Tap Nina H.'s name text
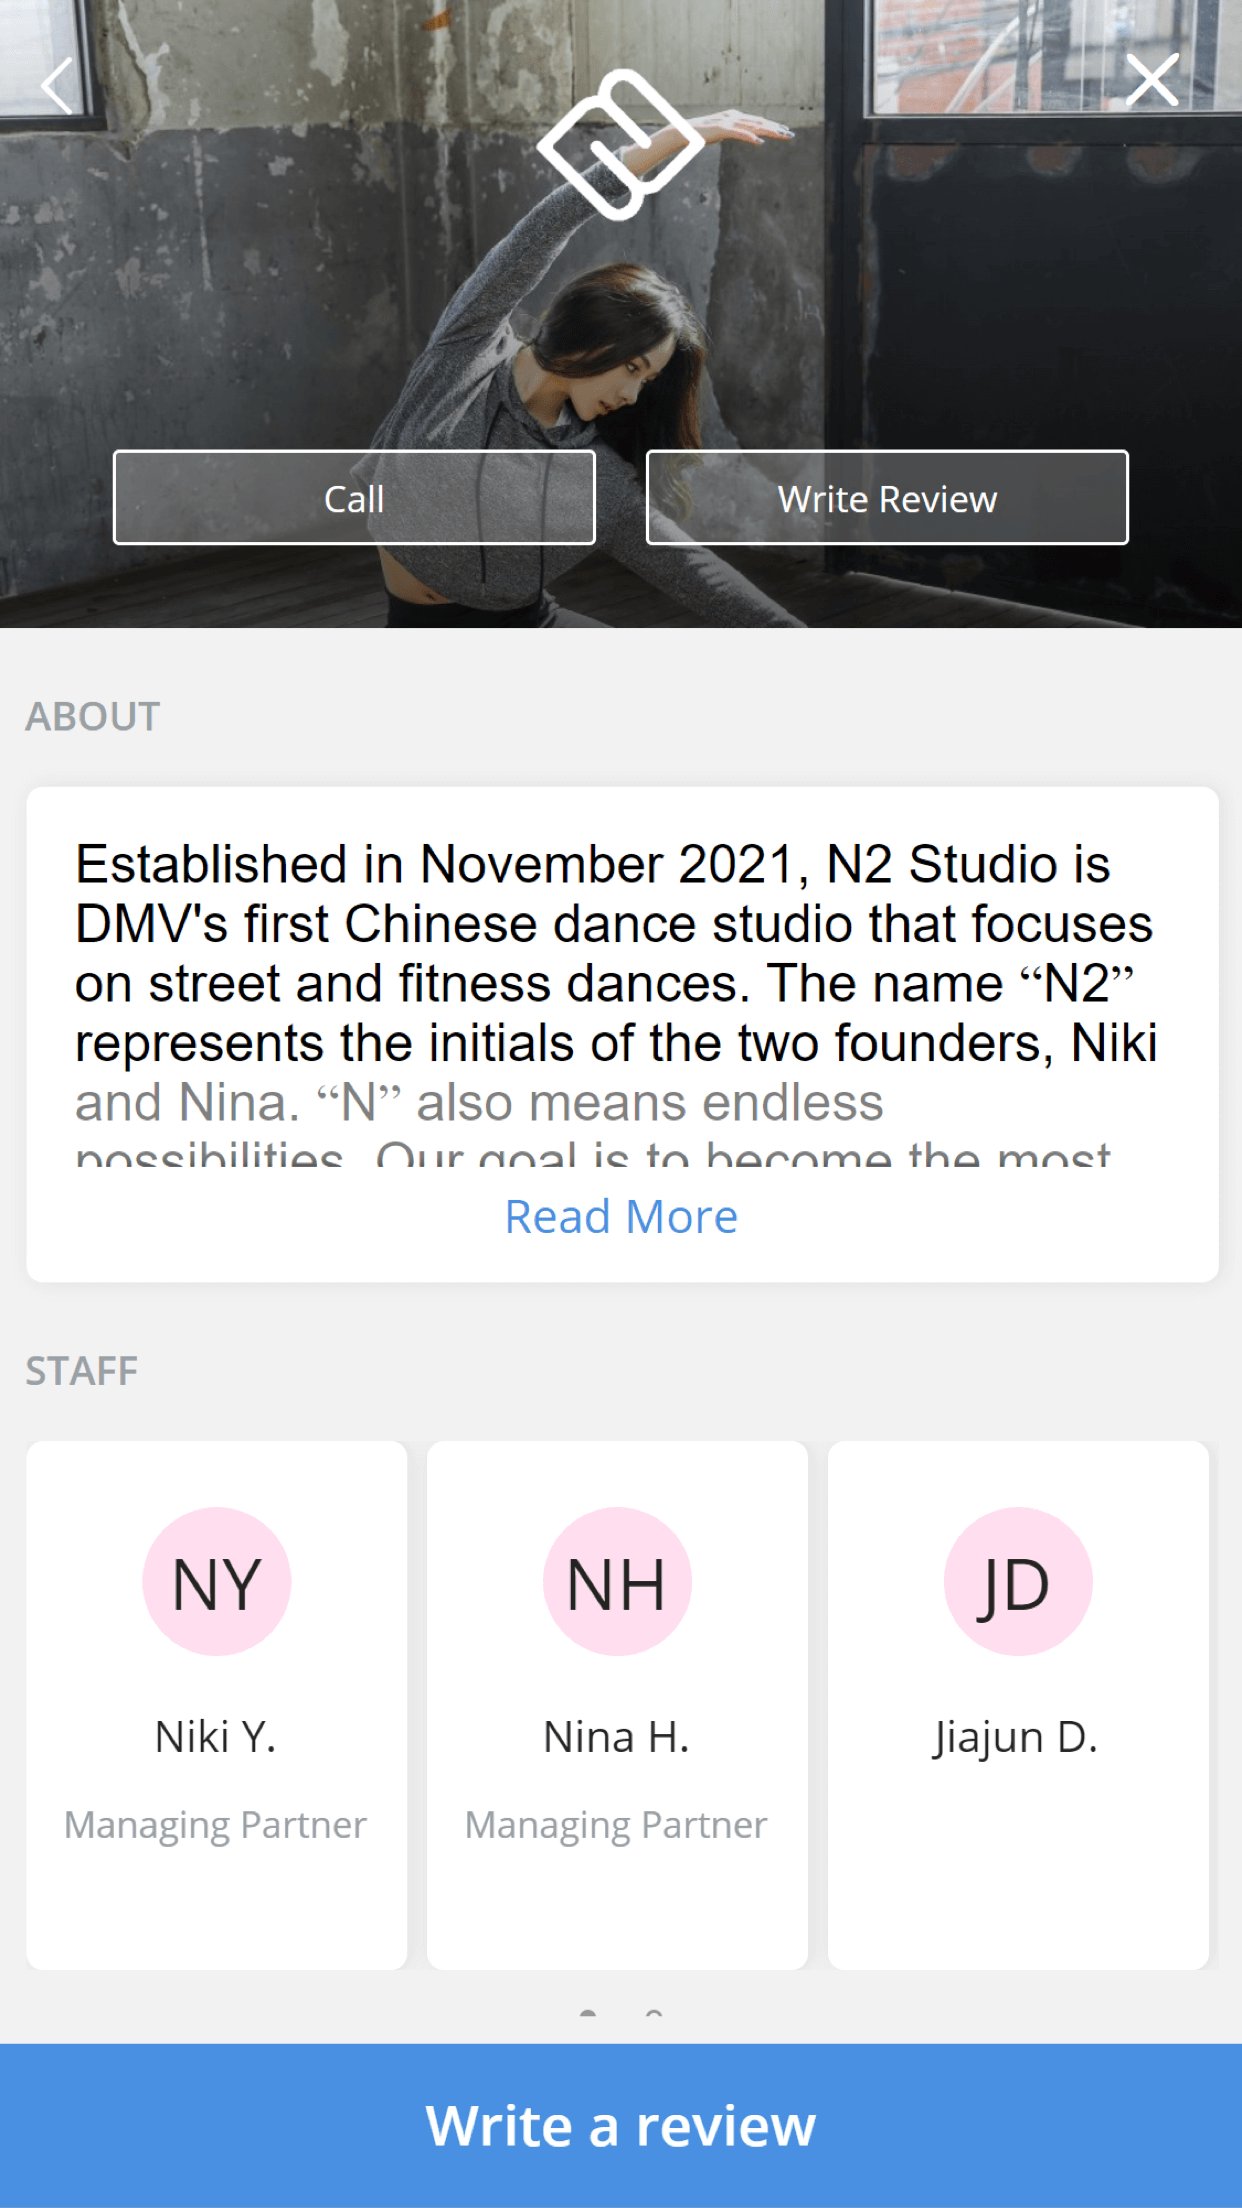The image size is (1242, 2208). tap(617, 1736)
